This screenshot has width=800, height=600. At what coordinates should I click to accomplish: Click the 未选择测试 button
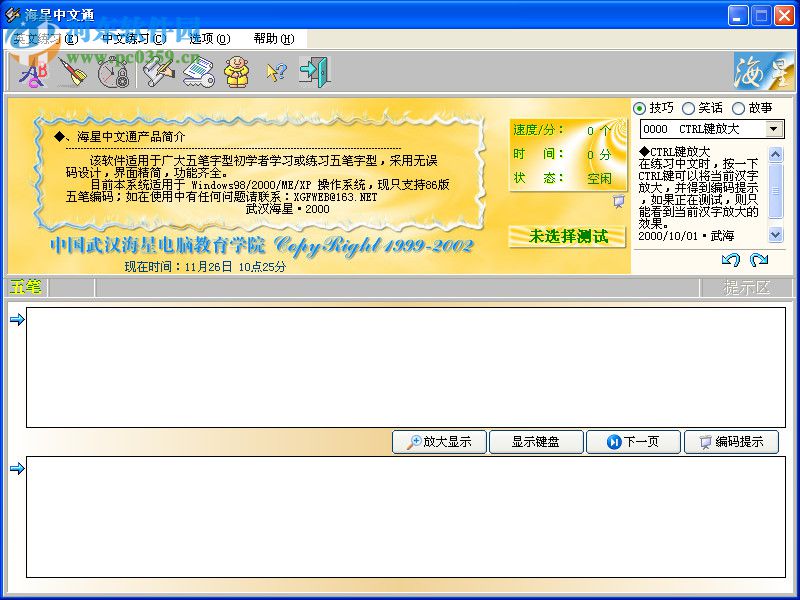pyautogui.click(x=568, y=236)
